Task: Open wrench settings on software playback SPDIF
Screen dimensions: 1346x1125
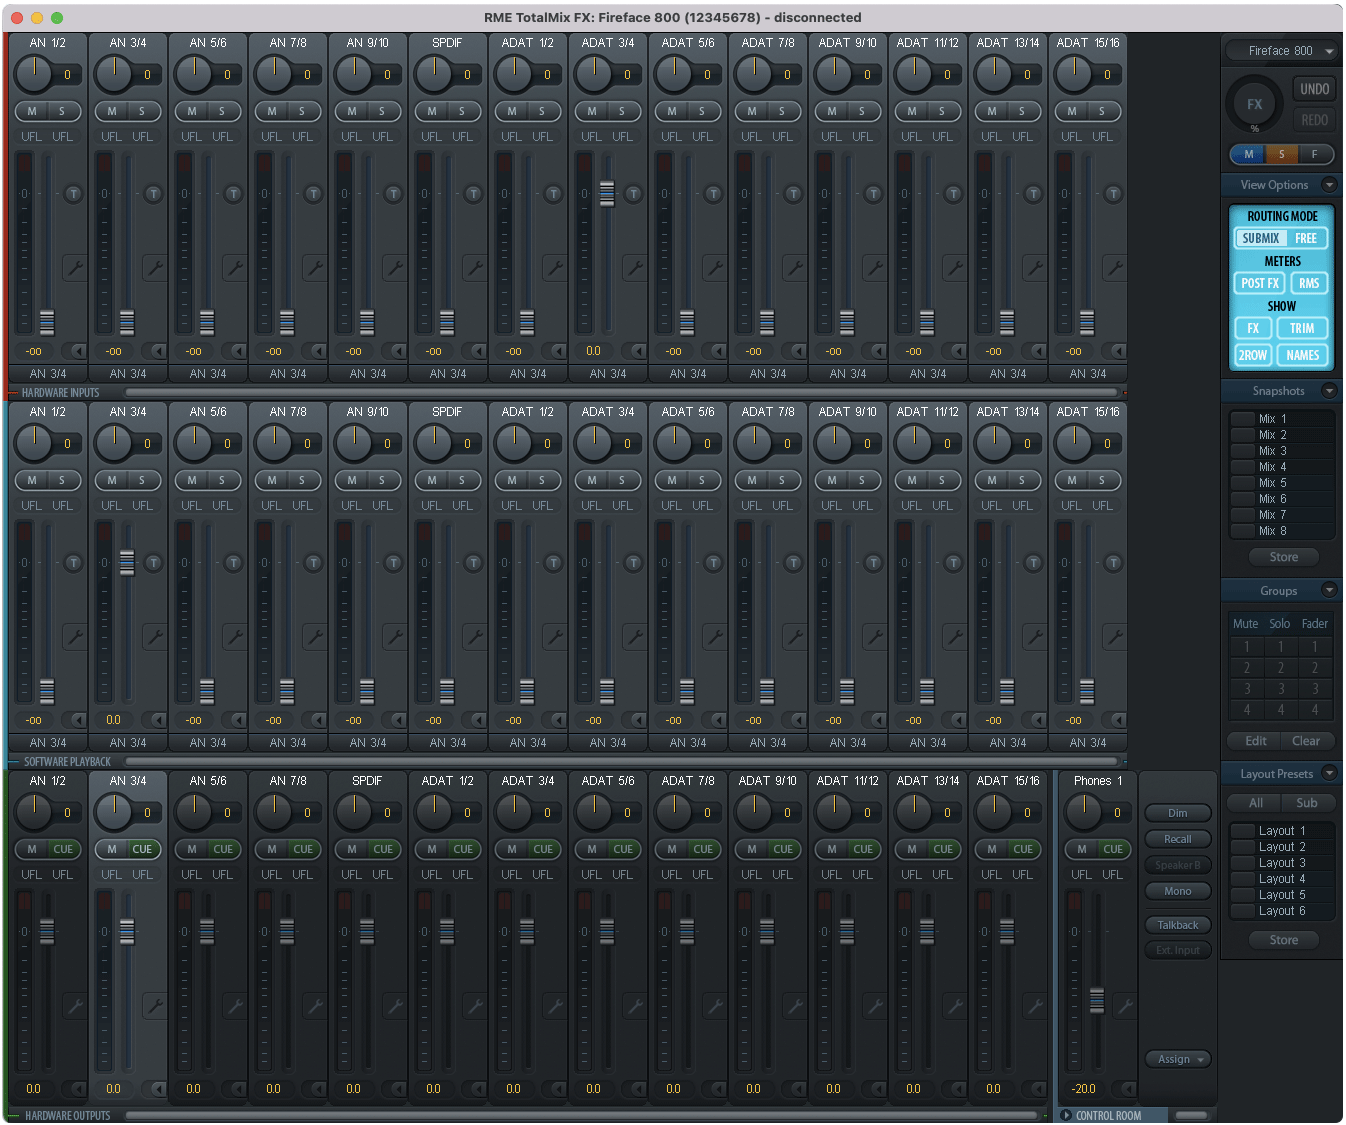Action: 474,636
